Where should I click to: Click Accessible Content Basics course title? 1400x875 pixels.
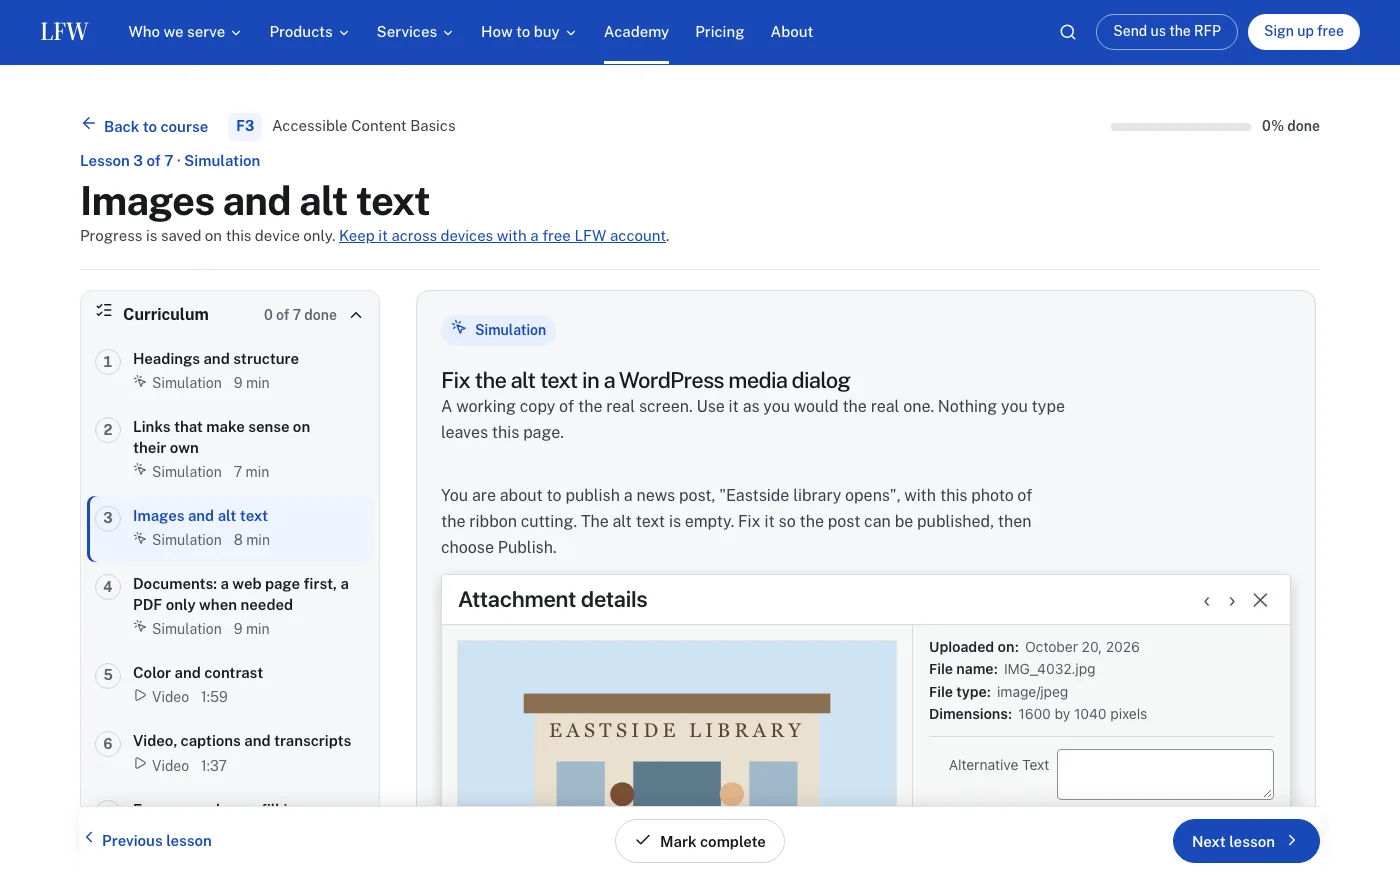[364, 126]
